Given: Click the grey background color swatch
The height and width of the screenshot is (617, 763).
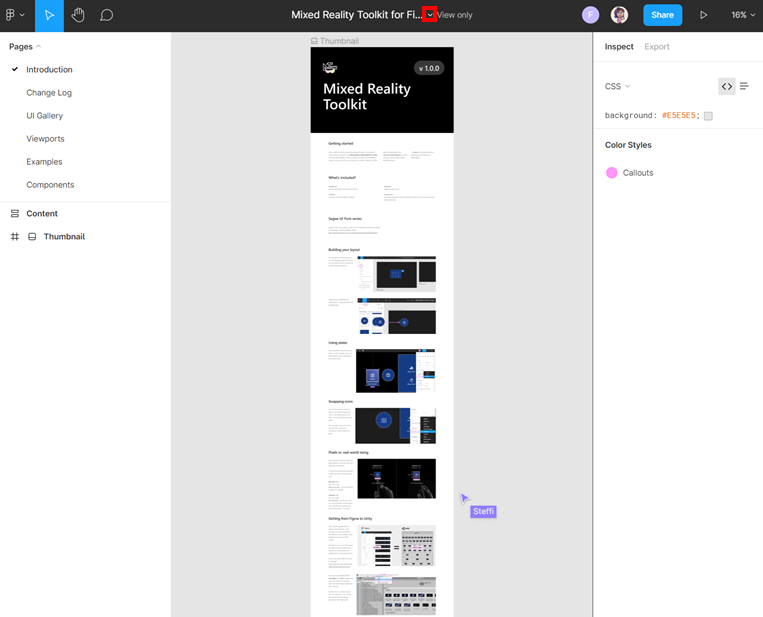Looking at the screenshot, I should [708, 116].
